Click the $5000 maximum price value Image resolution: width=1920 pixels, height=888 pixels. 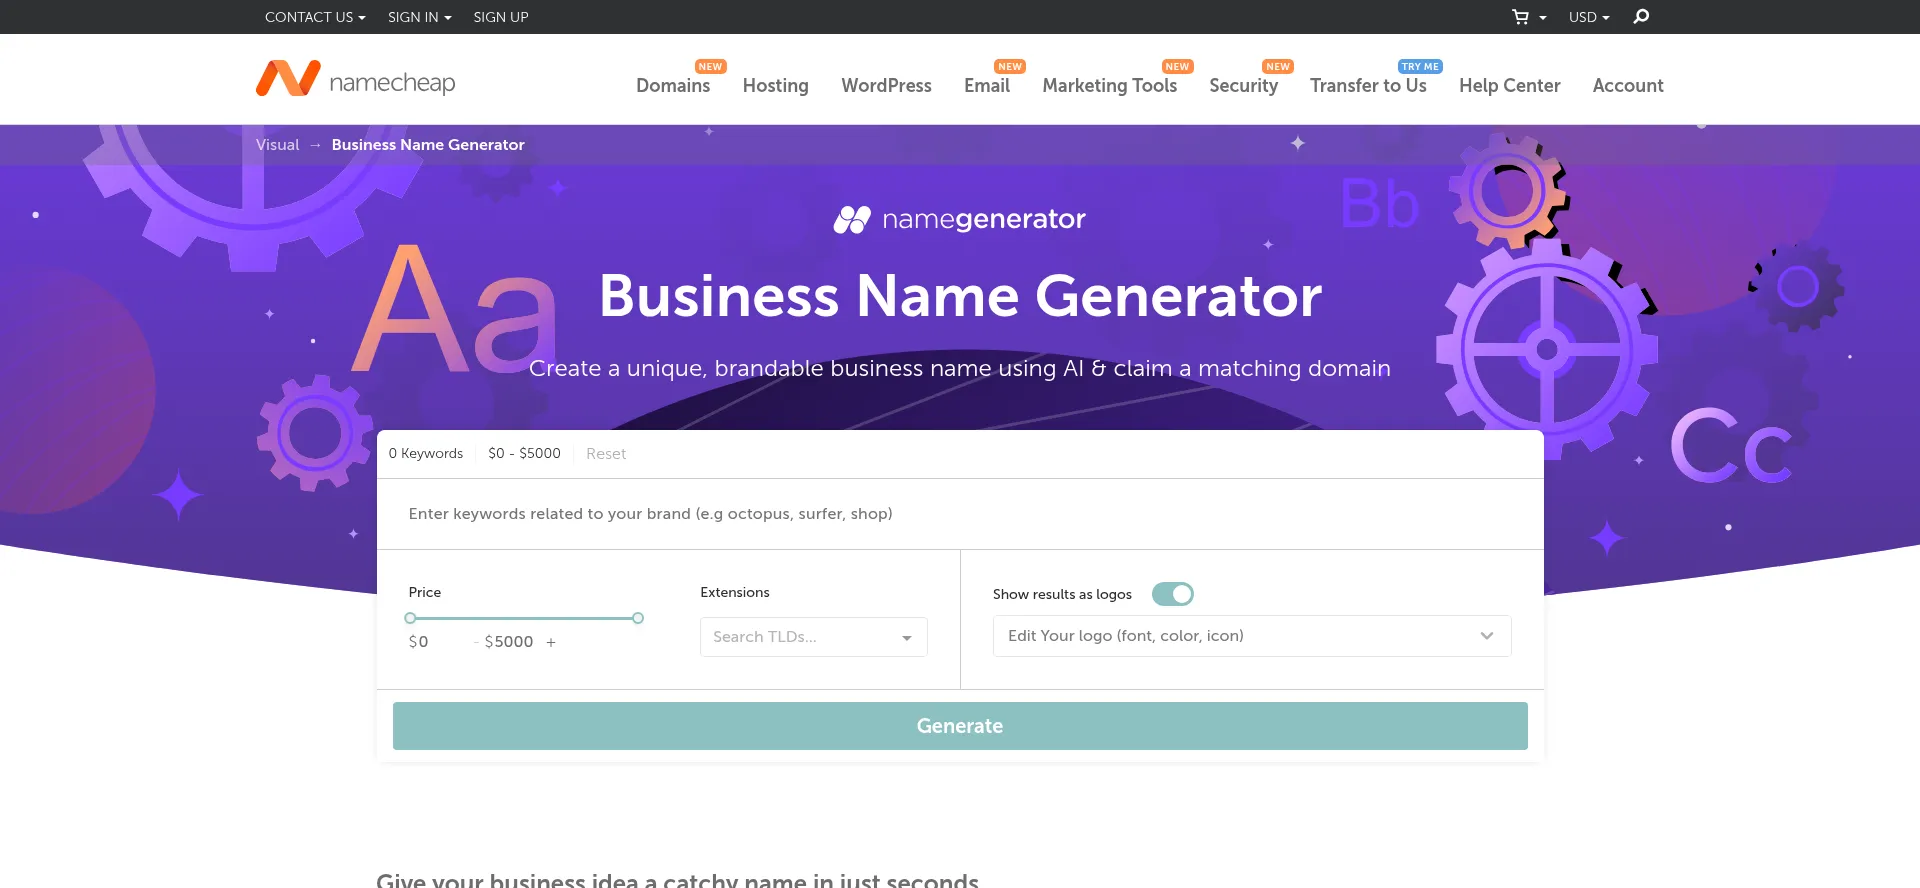509,642
